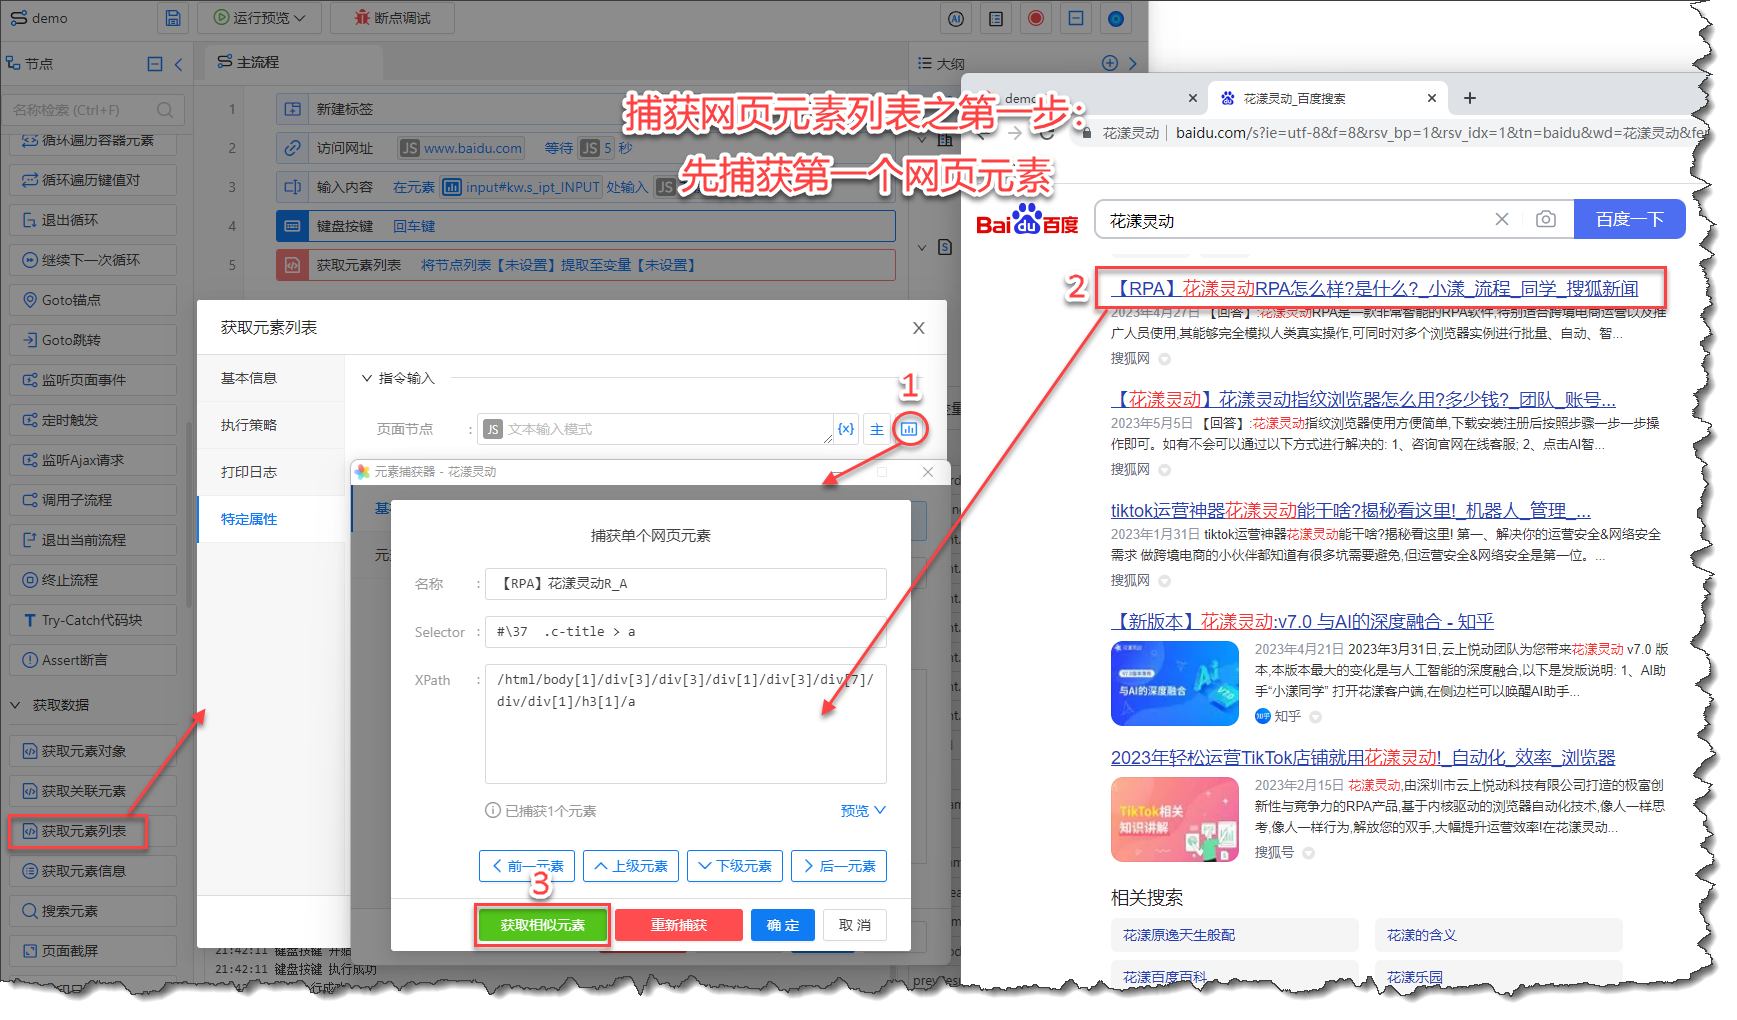Screen dimensions: 1737x1020
Task: Click the magnifier icon in node search
Action: 165,110
